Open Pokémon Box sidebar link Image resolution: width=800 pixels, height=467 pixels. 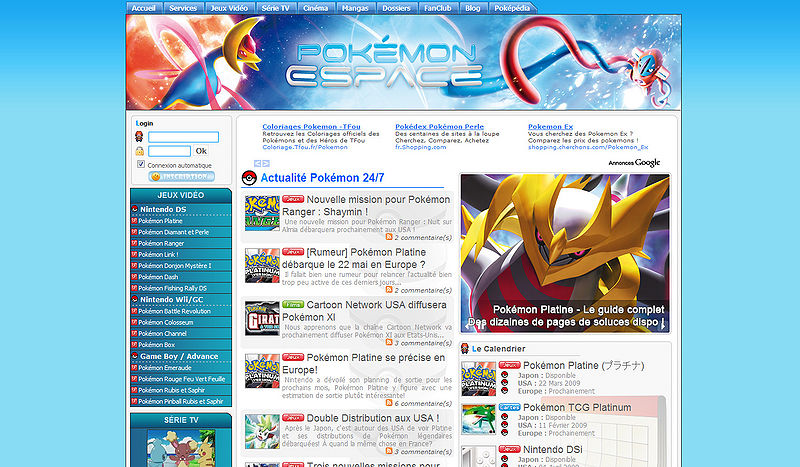pos(157,345)
